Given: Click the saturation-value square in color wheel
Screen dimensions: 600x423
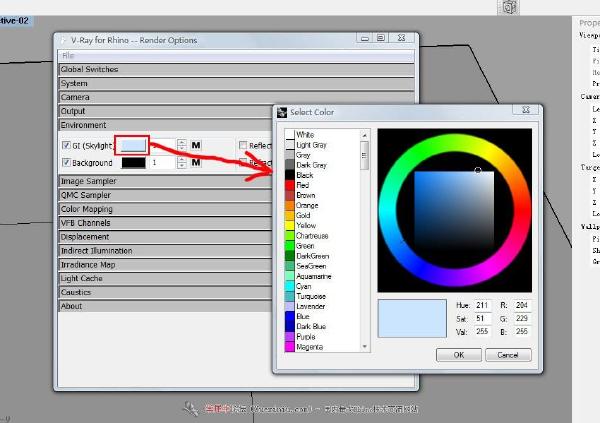Looking at the screenshot, I should click(x=454, y=211).
